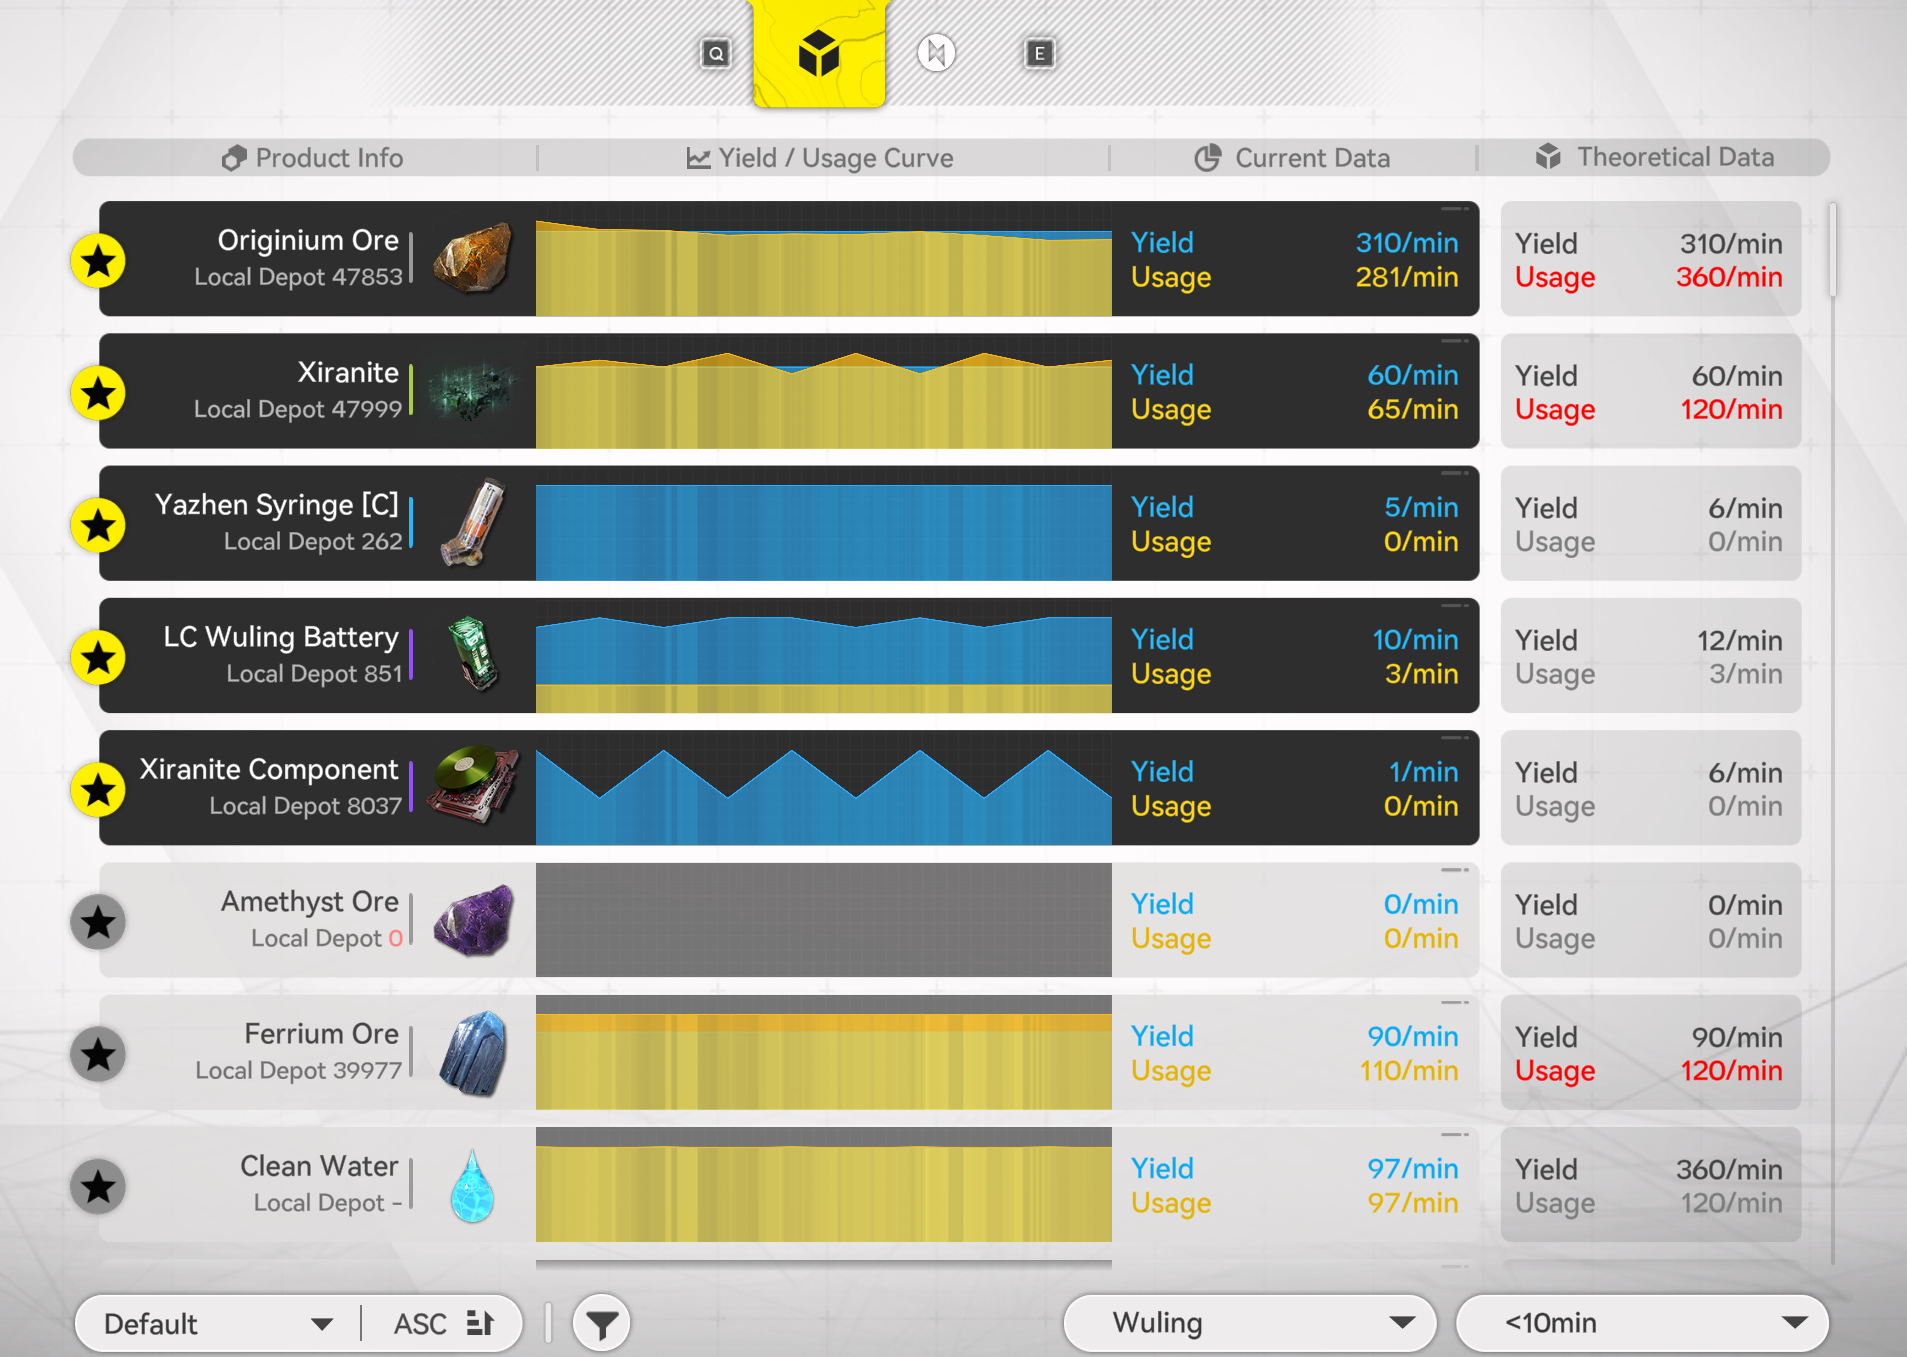View the Yazhen Syringe yield curve
Image resolution: width=1907 pixels, height=1357 pixels.
pyautogui.click(x=824, y=523)
